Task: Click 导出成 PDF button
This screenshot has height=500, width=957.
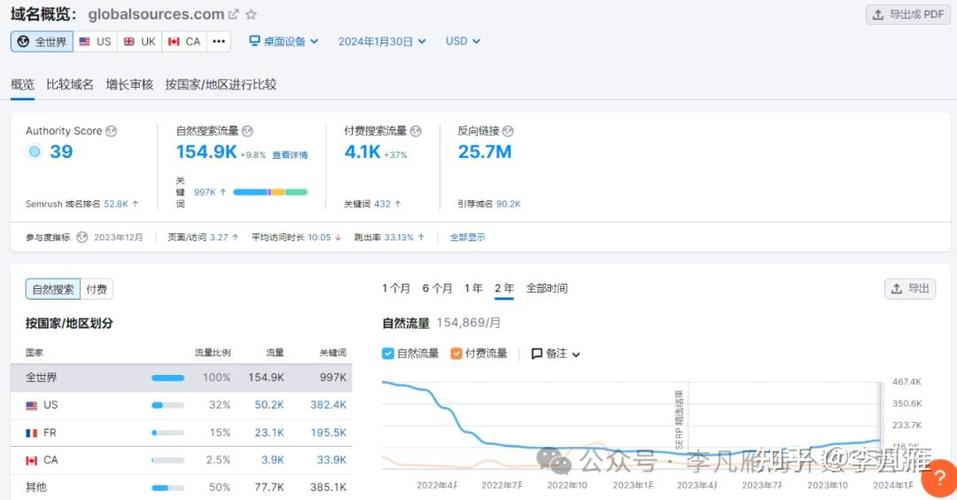Action: pos(908,15)
